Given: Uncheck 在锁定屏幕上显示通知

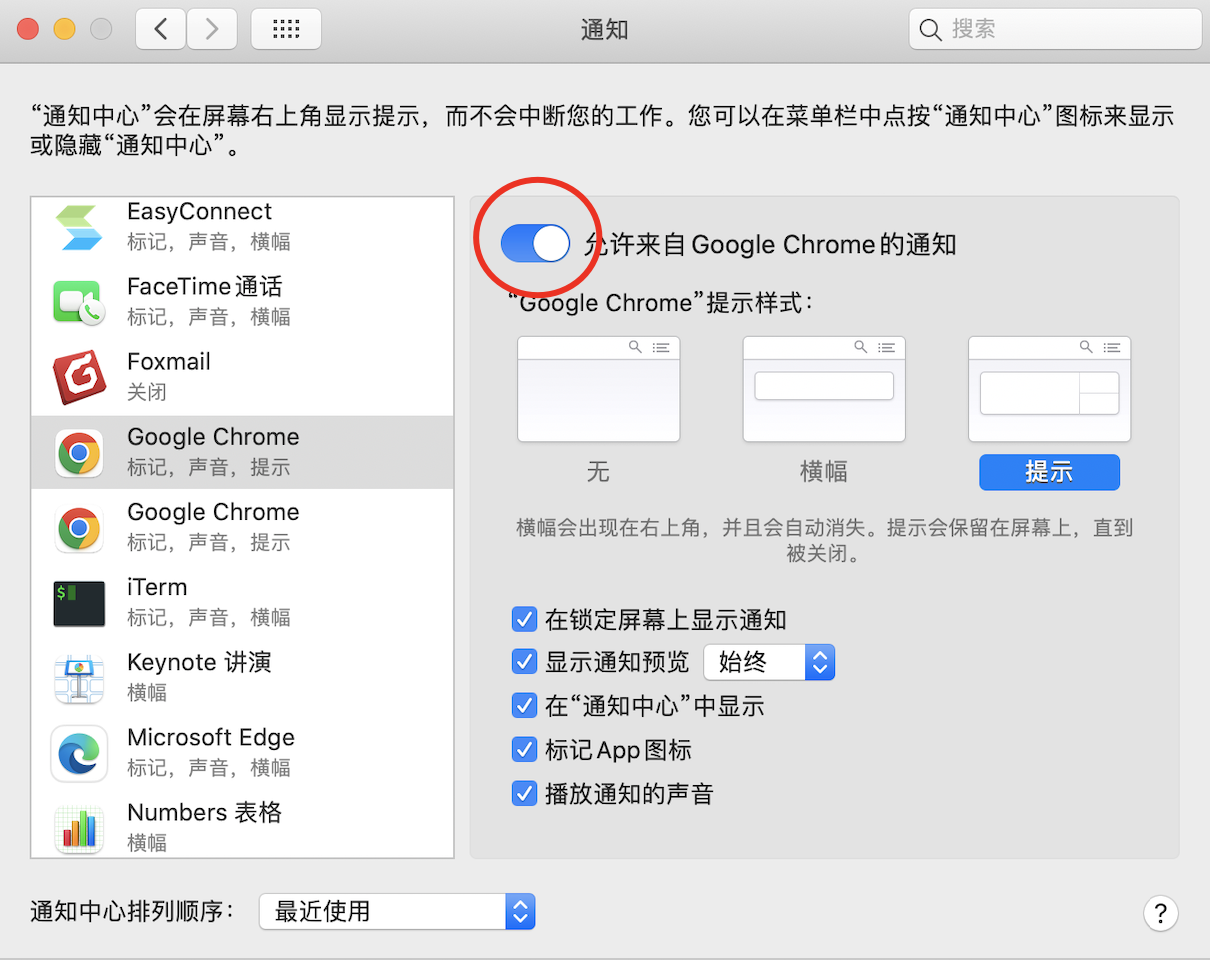Looking at the screenshot, I should point(524,619).
